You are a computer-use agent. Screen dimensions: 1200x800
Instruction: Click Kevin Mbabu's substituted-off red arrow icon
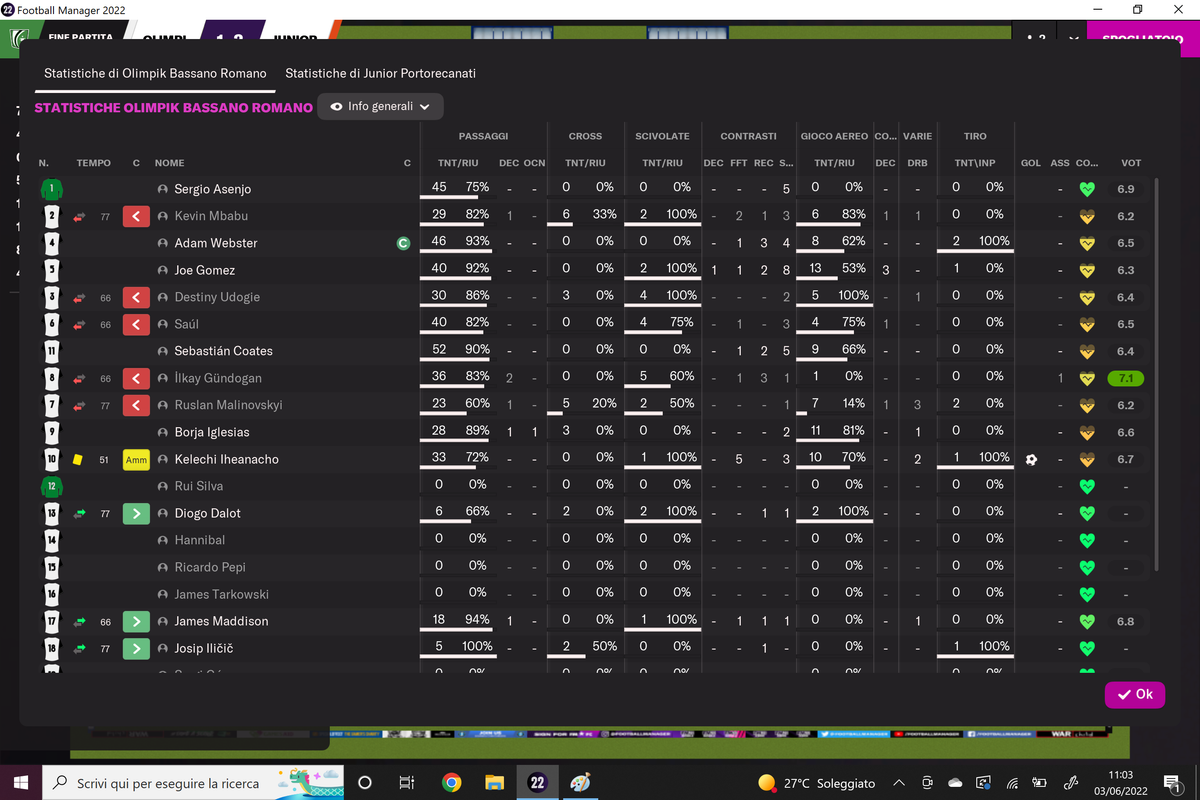point(136,216)
